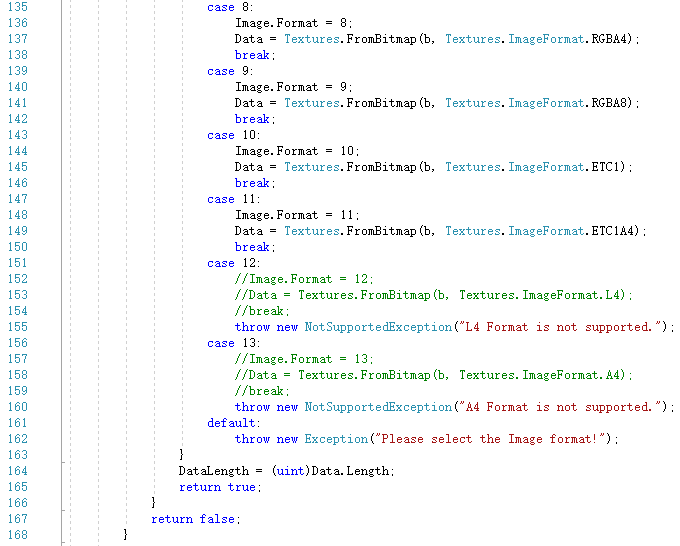The image size is (680, 546).
Task: Click 'Image.Format = 10;' statement
Action: click(x=297, y=151)
